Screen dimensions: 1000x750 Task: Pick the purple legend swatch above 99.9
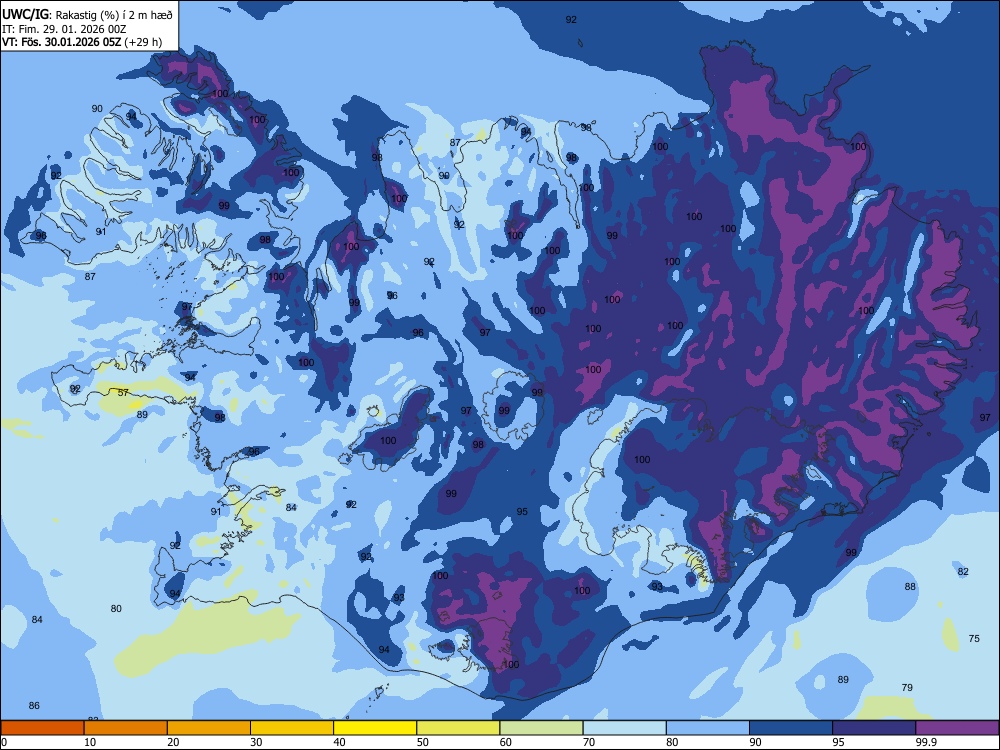pyautogui.click(x=957, y=728)
